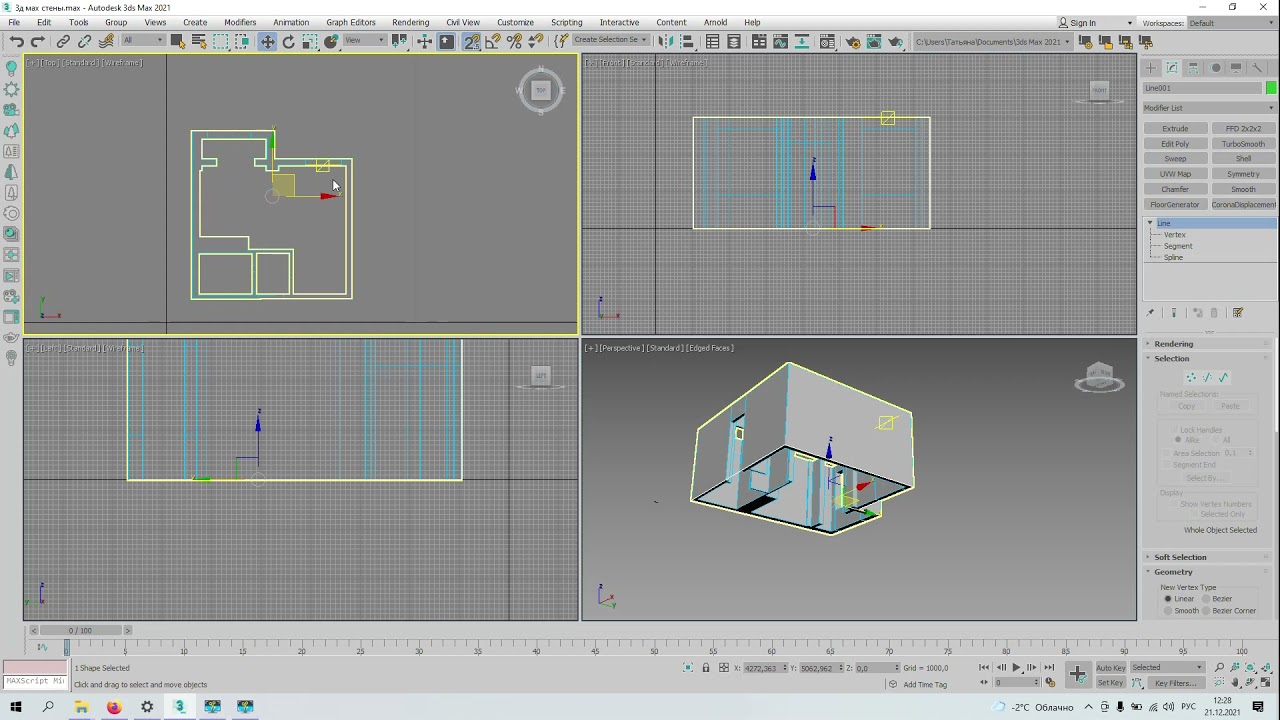Viewport: 1280px width, 720px height.
Task: Open the Rendering menu
Action: click(410, 22)
